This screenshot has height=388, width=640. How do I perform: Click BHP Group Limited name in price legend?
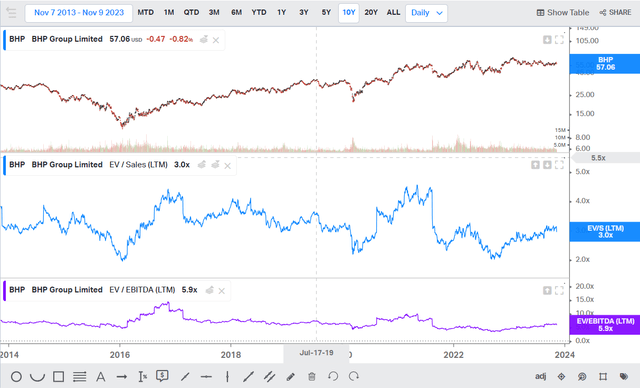(x=67, y=39)
